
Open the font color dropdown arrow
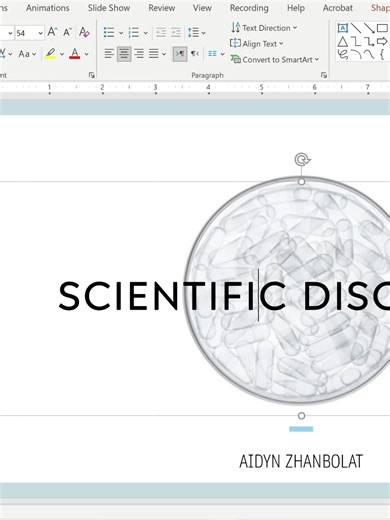click(x=86, y=54)
